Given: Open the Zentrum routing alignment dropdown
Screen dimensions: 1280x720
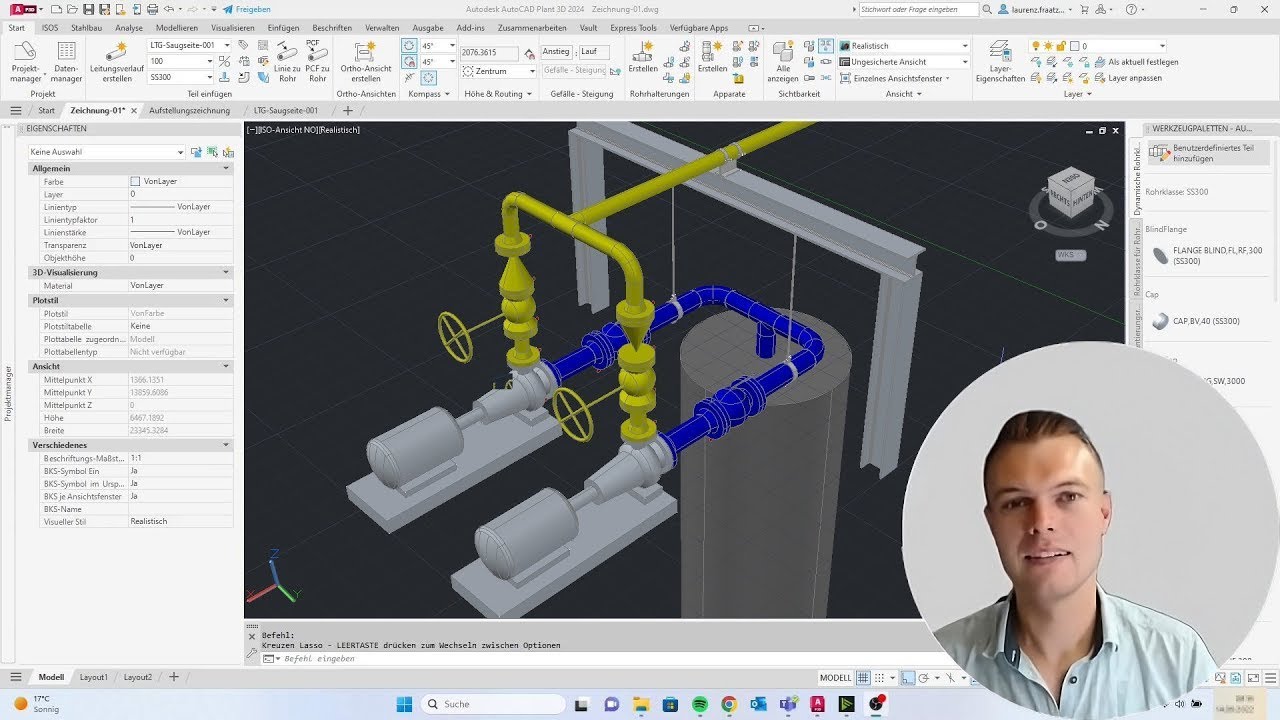Looking at the screenshot, I should point(500,71).
